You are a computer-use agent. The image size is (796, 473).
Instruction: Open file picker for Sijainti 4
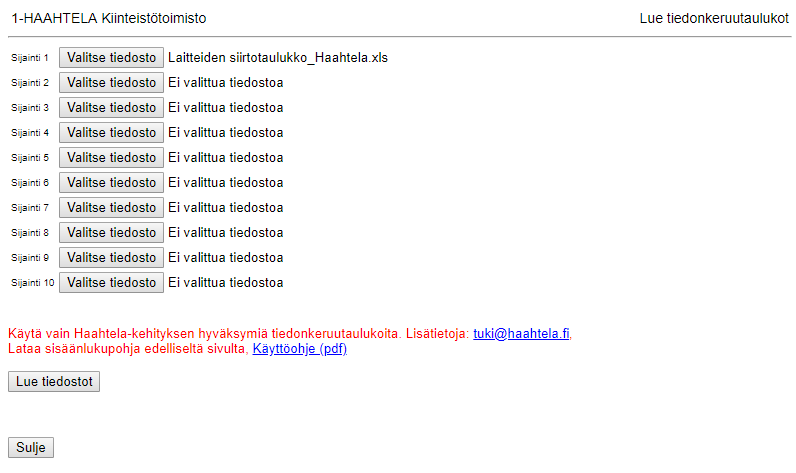(x=111, y=133)
